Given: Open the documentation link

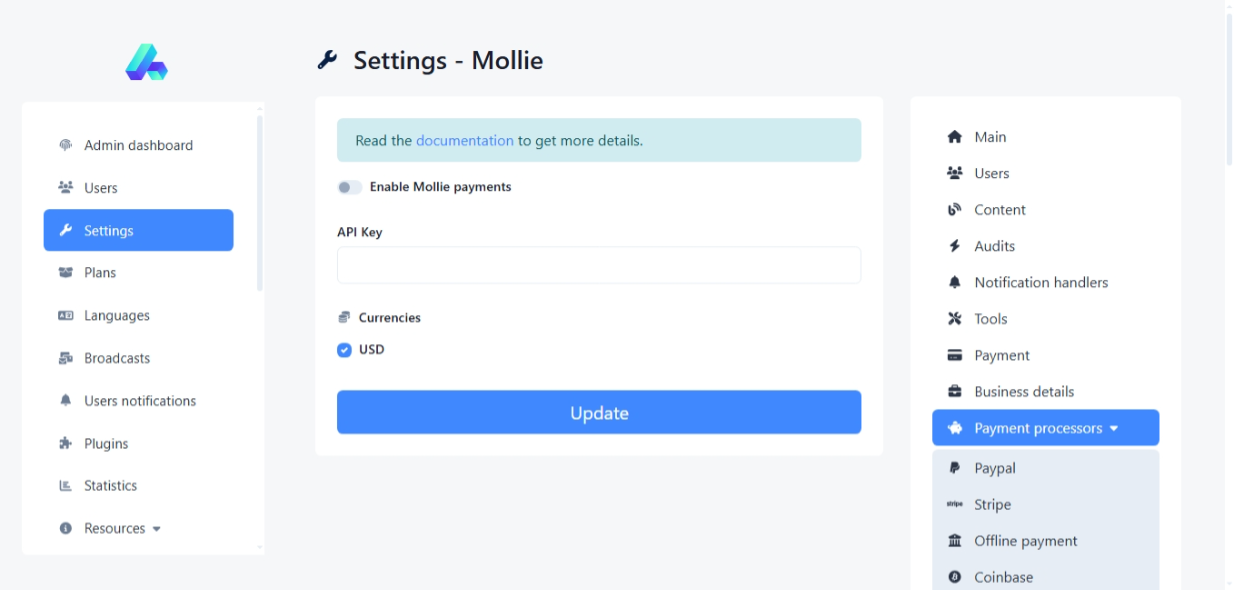Looking at the screenshot, I should [x=464, y=141].
